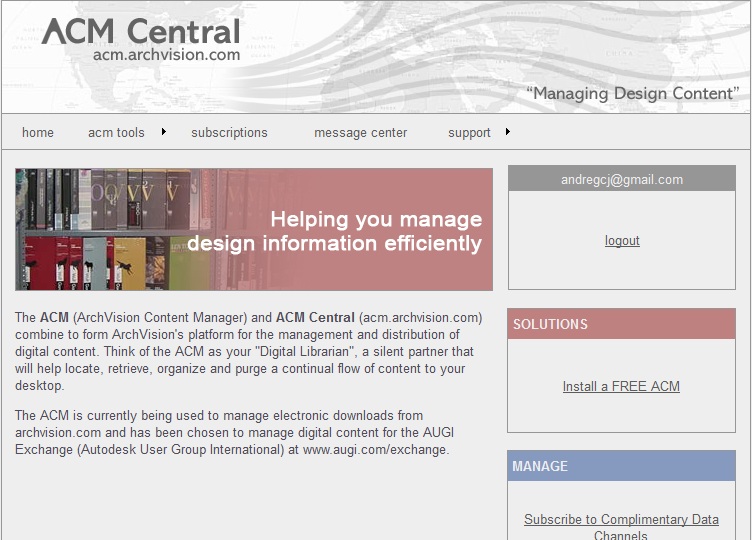Click the bookshelf banner image
Viewport: 752px width, 540px height.
pyautogui.click(x=254, y=229)
